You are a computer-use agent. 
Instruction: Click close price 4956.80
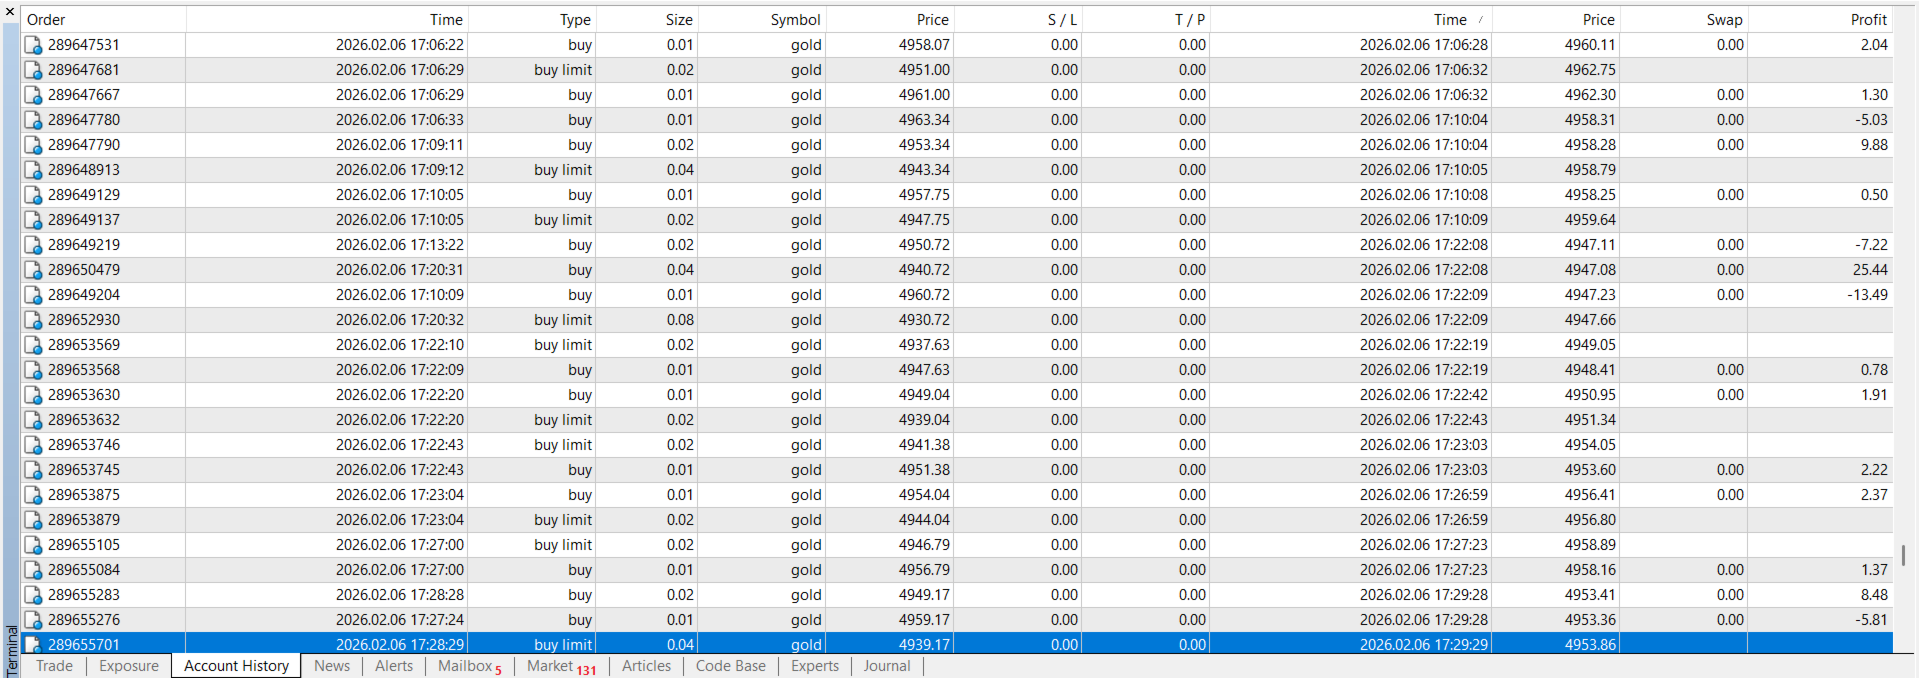(1590, 520)
